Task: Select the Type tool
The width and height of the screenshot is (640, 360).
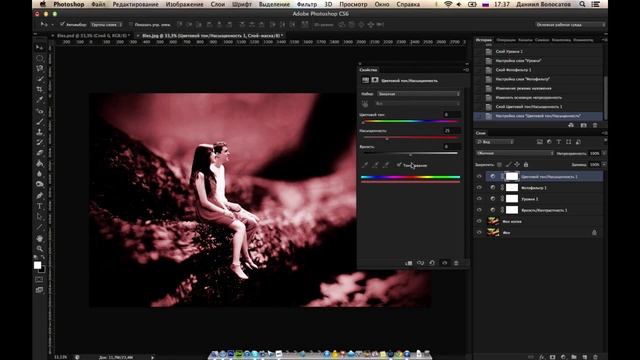Action: tap(40, 206)
